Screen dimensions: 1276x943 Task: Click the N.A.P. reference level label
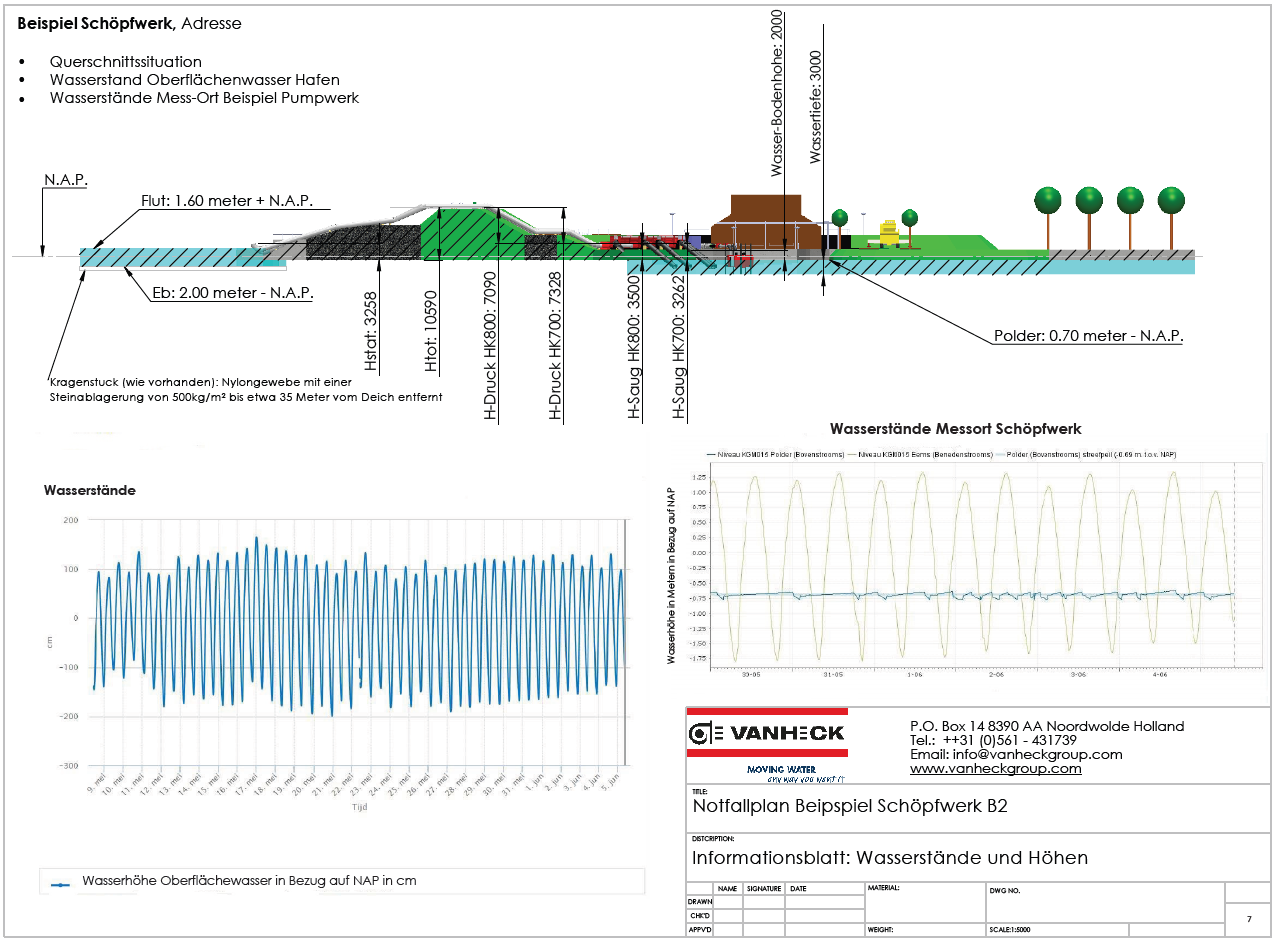point(65,181)
